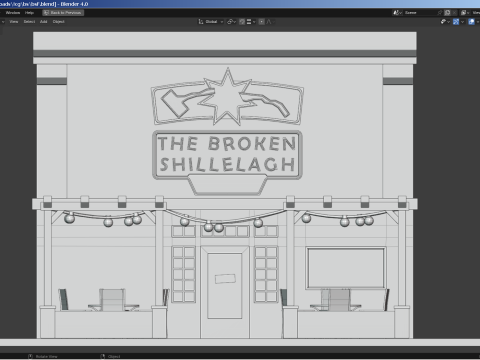
Task: Click the delete scene icon
Action: [x=455, y=13]
